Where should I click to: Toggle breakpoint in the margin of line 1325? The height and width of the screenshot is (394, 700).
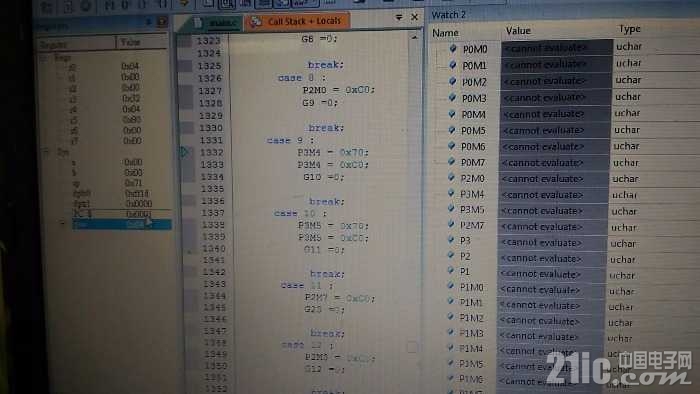pyautogui.click(x=184, y=66)
